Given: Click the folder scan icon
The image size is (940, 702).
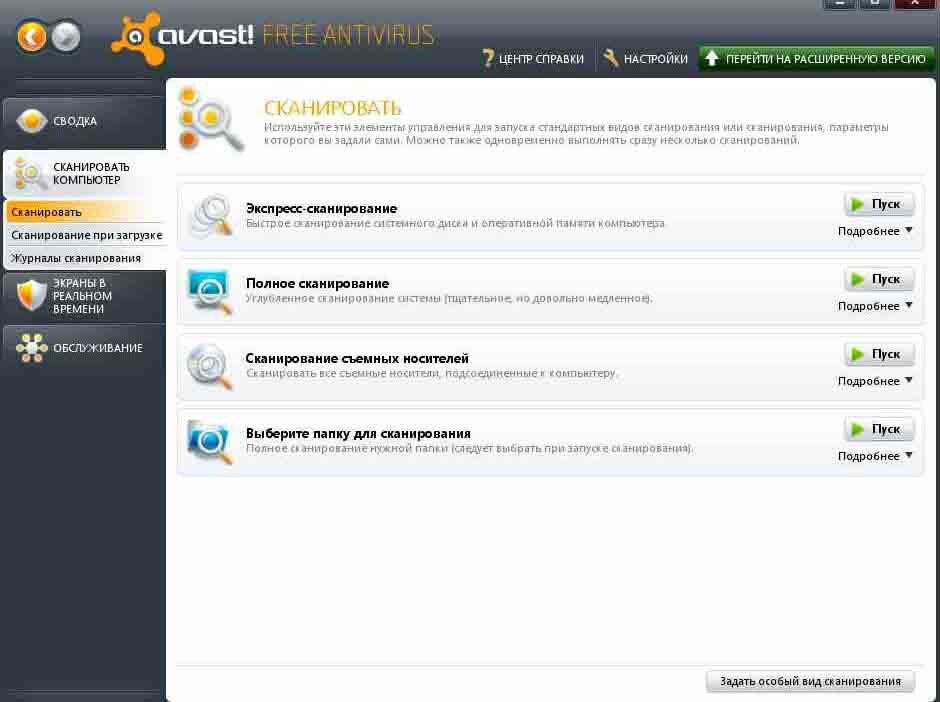Looking at the screenshot, I should (x=210, y=442).
